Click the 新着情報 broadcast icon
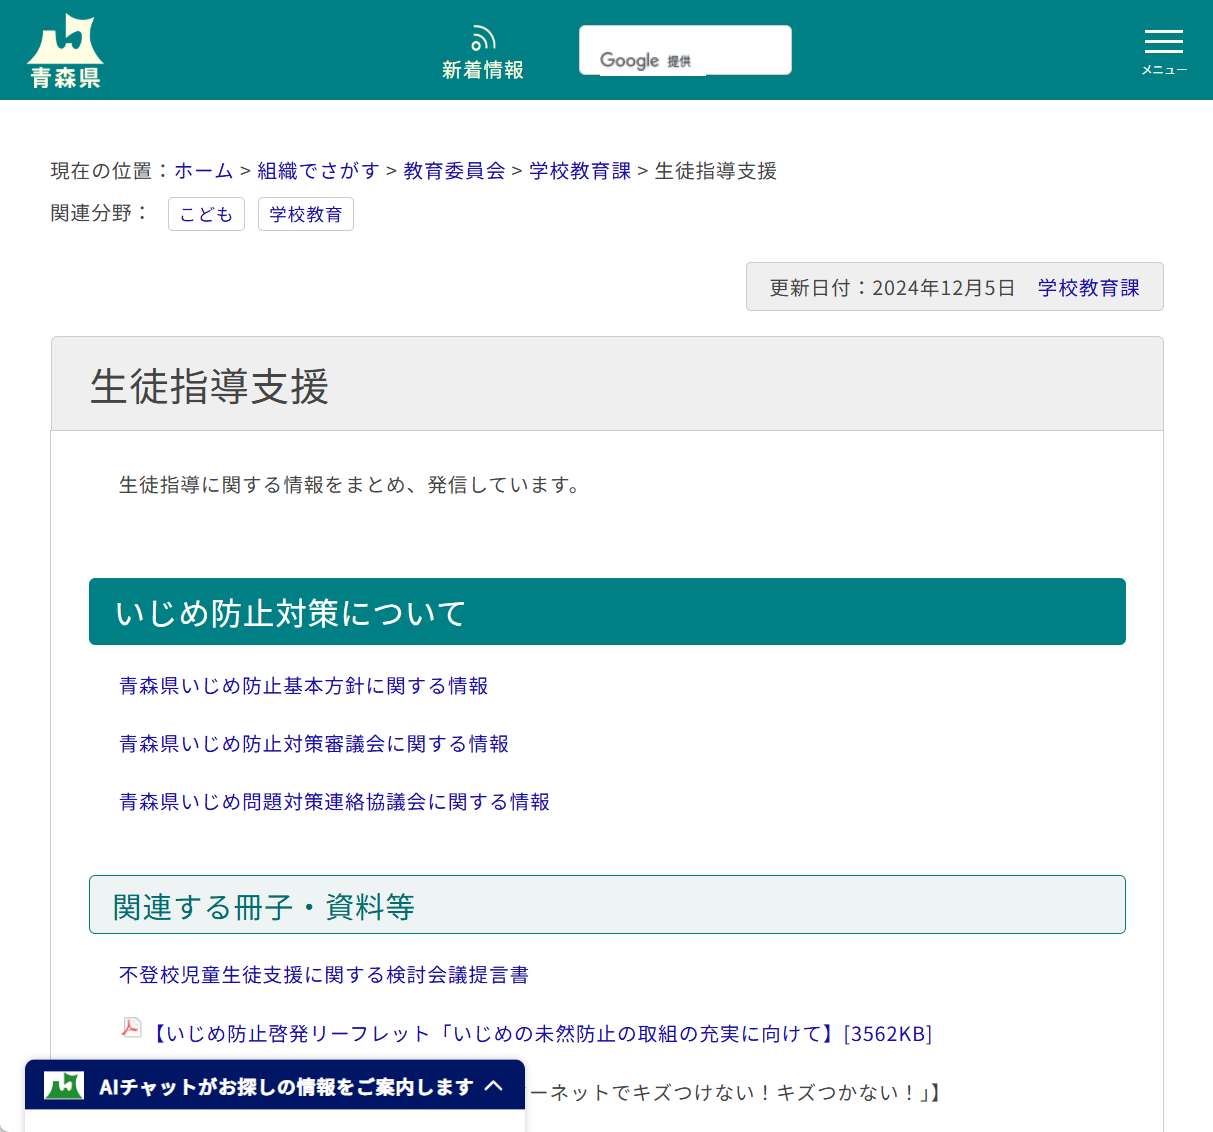The image size is (1213, 1132). tap(483, 37)
